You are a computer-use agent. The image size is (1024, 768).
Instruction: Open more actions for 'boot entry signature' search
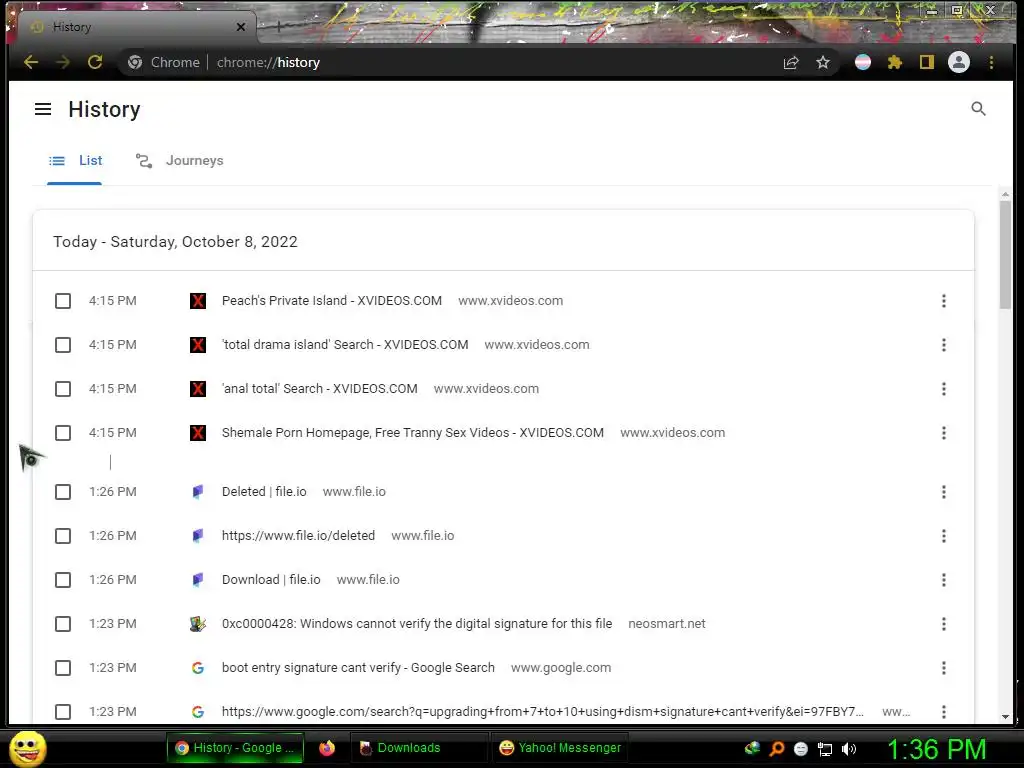tap(944, 668)
